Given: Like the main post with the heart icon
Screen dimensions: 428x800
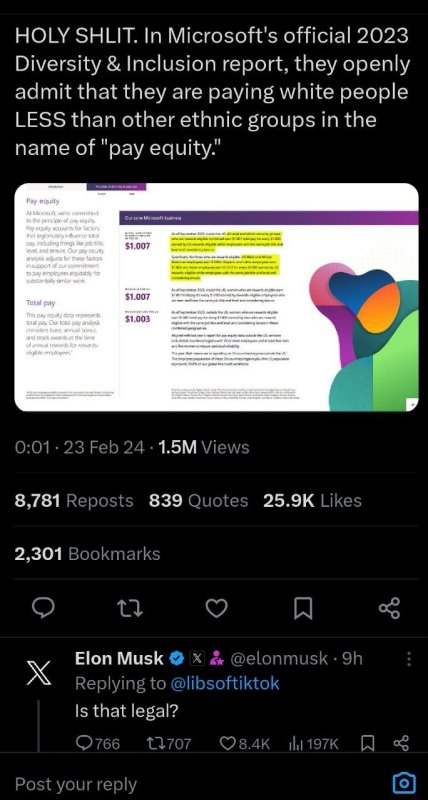Looking at the screenshot, I should click(216, 609).
